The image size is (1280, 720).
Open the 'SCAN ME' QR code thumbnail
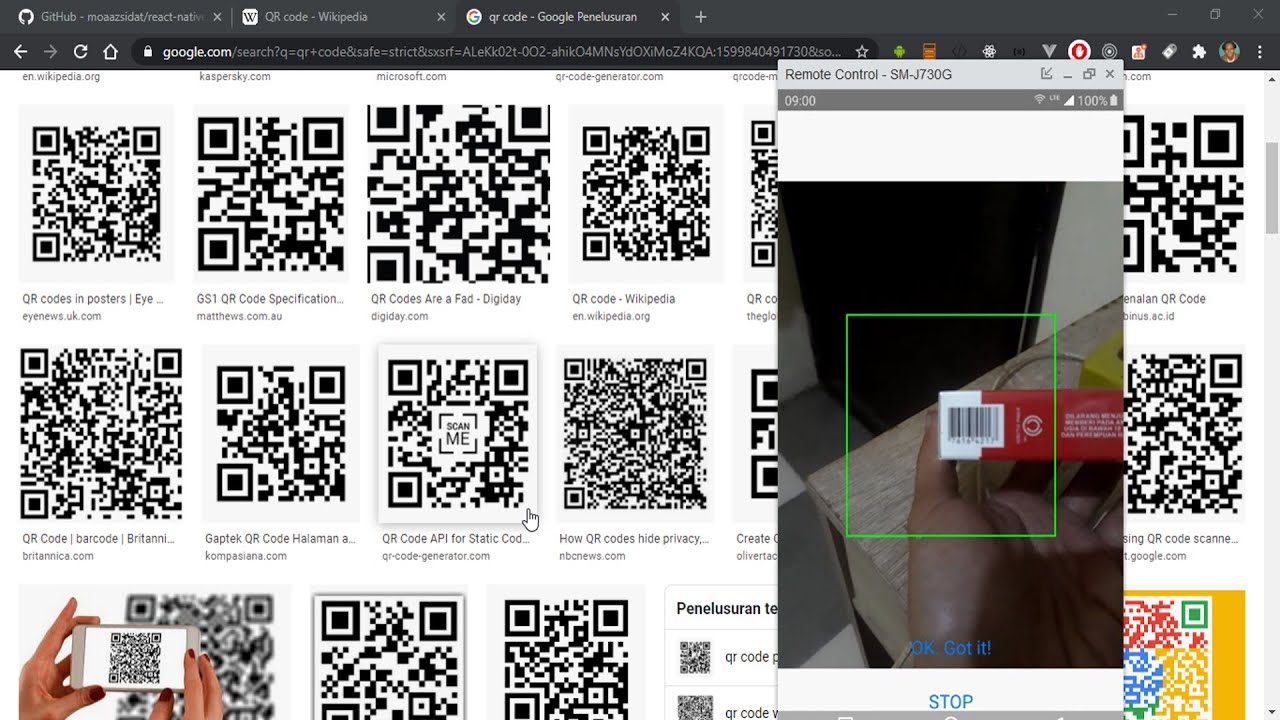458,434
